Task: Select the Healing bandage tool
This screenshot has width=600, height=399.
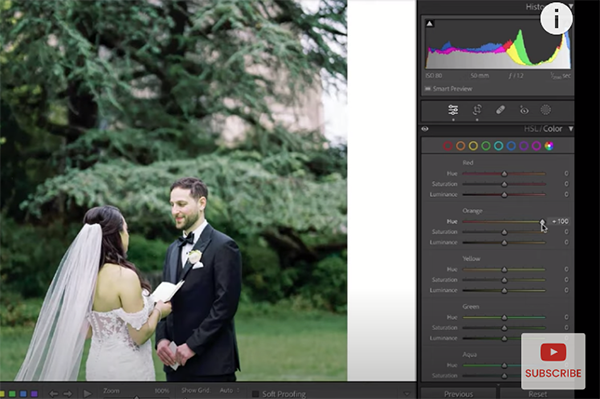Action: pos(500,110)
